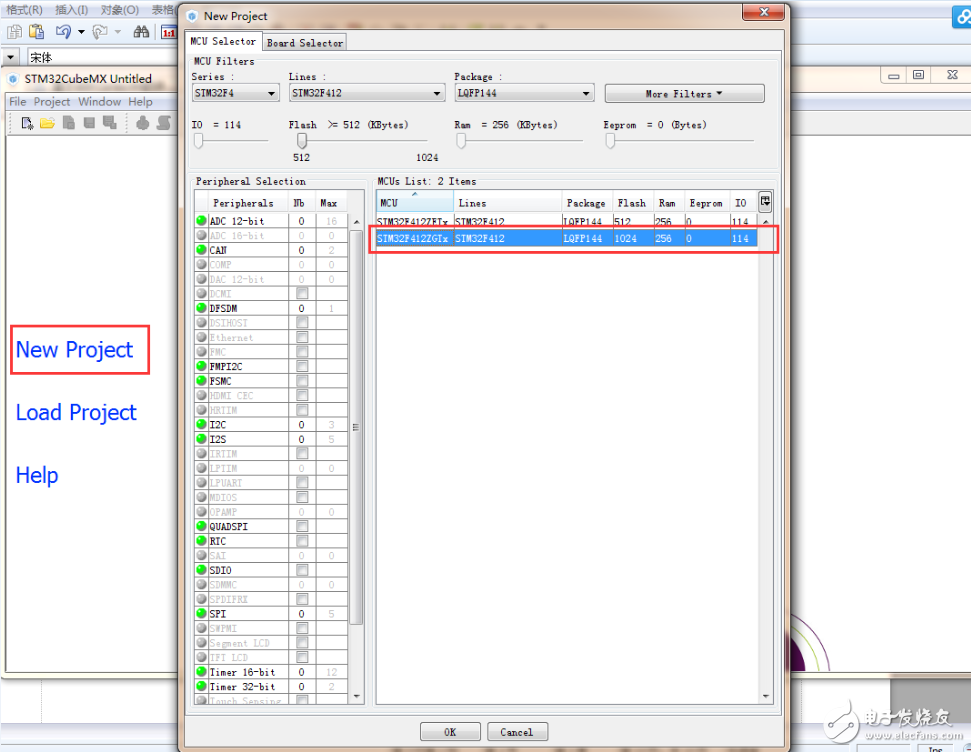Viewport: 971px width, 752px height.
Task: Click the 1:1 zoom icon in the word processor
Action: (x=168, y=32)
